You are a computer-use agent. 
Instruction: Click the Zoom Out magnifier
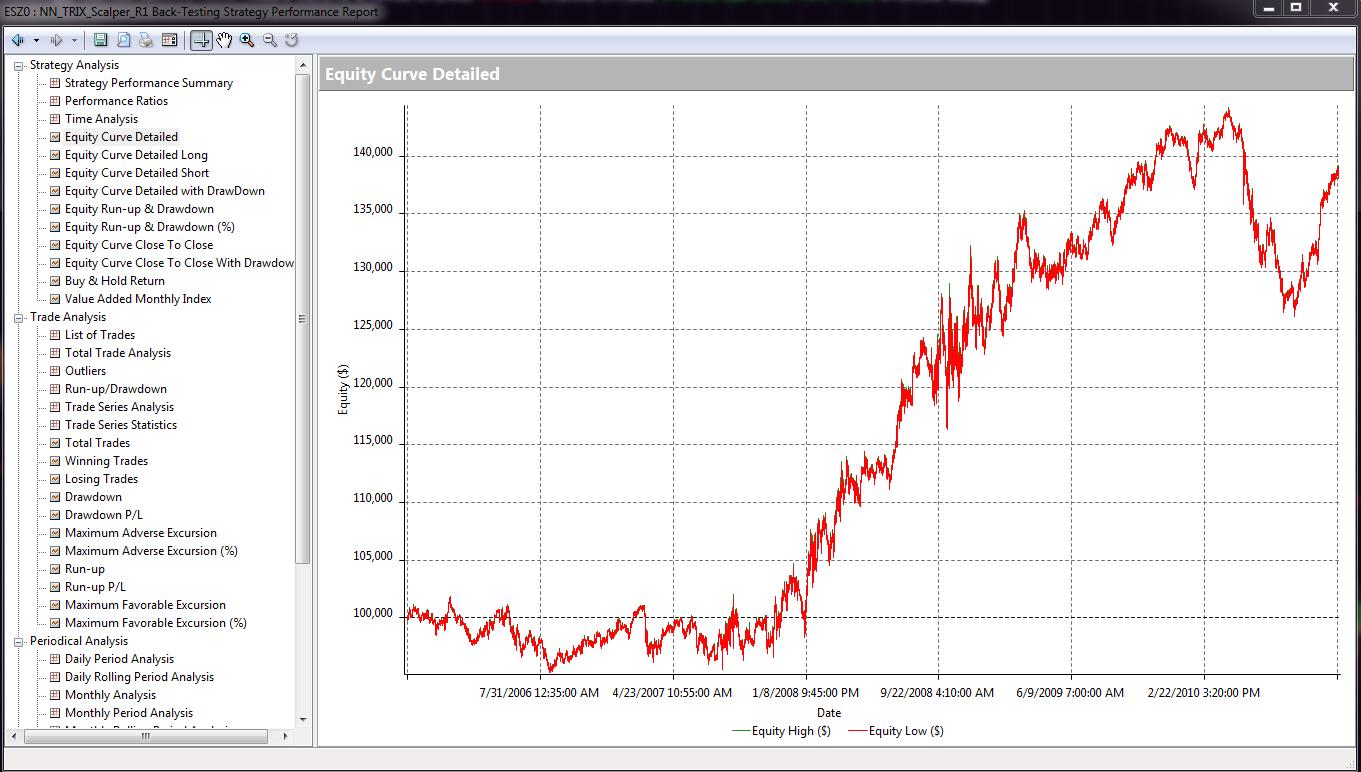(269, 40)
